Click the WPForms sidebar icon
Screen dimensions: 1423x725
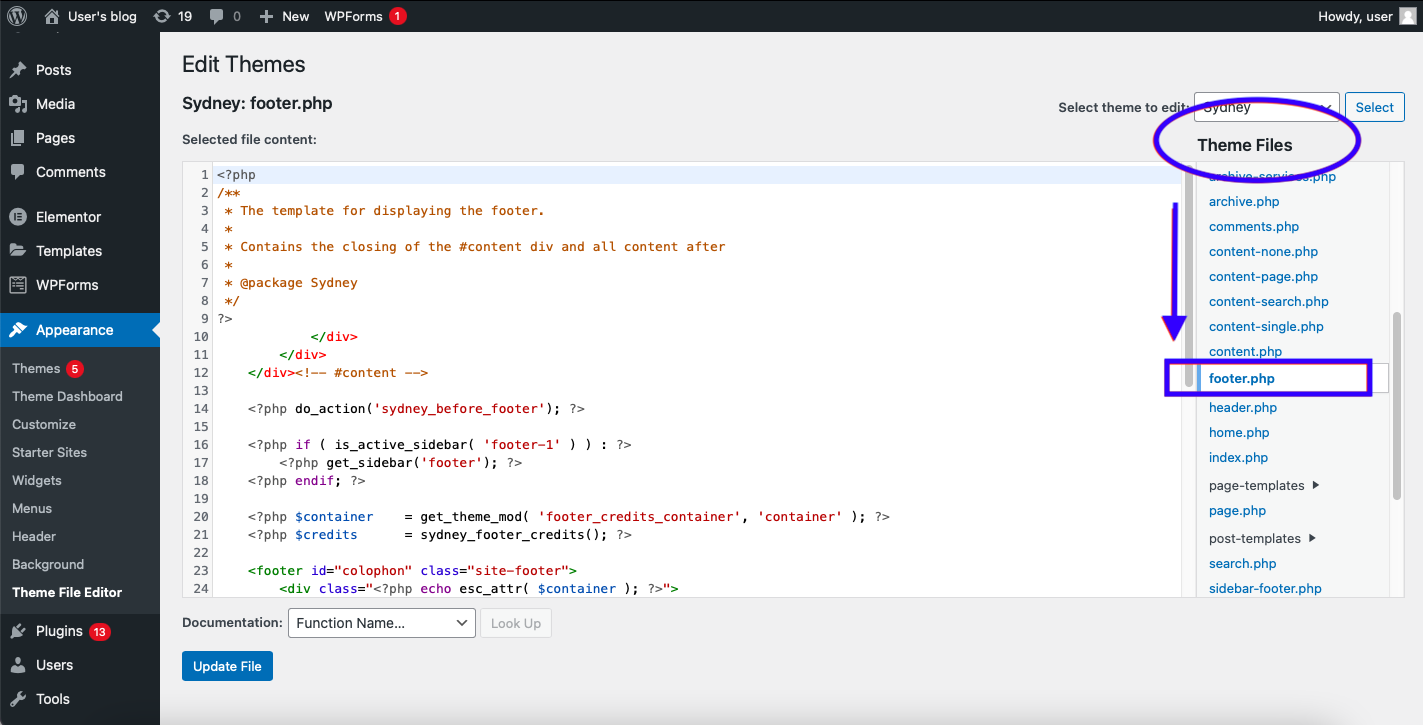(x=18, y=285)
